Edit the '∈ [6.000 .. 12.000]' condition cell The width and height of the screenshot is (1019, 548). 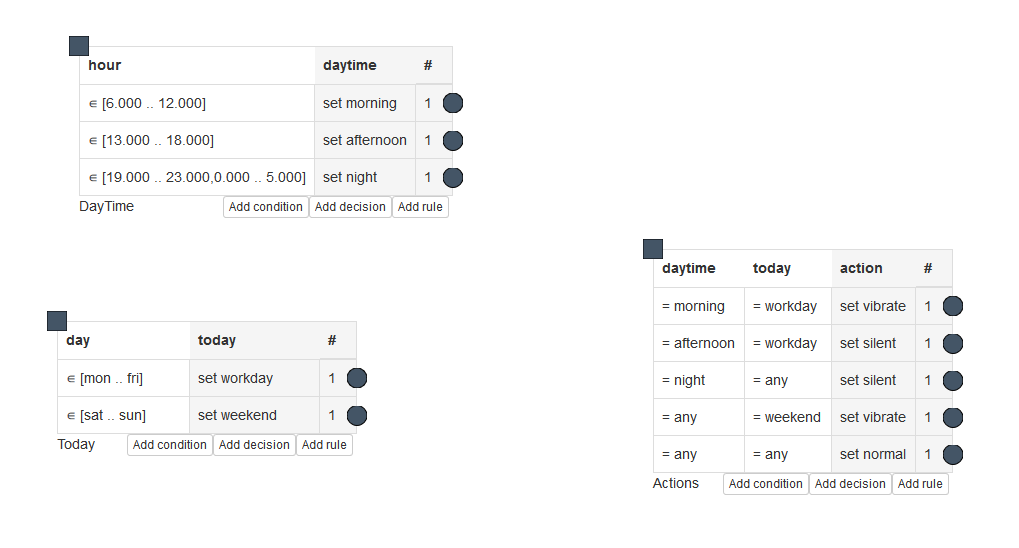click(197, 103)
